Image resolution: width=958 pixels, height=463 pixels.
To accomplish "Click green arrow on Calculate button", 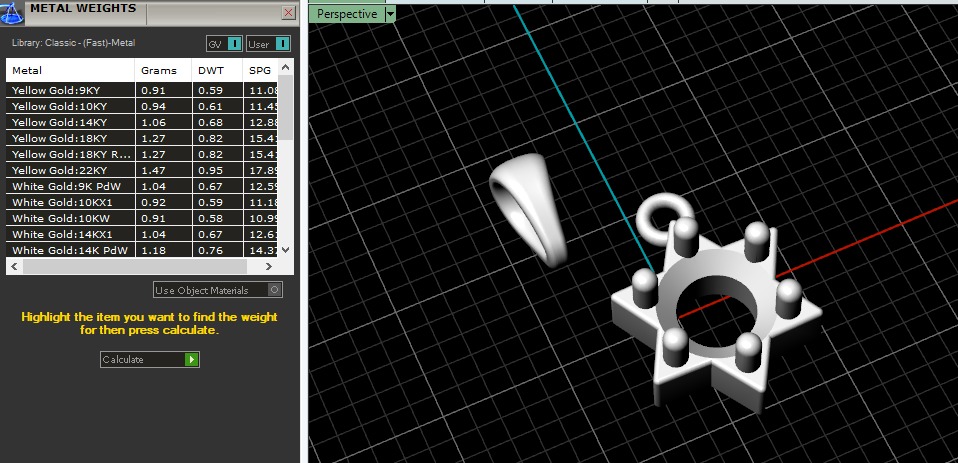I will pyautogui.click(x=192, y=359).
